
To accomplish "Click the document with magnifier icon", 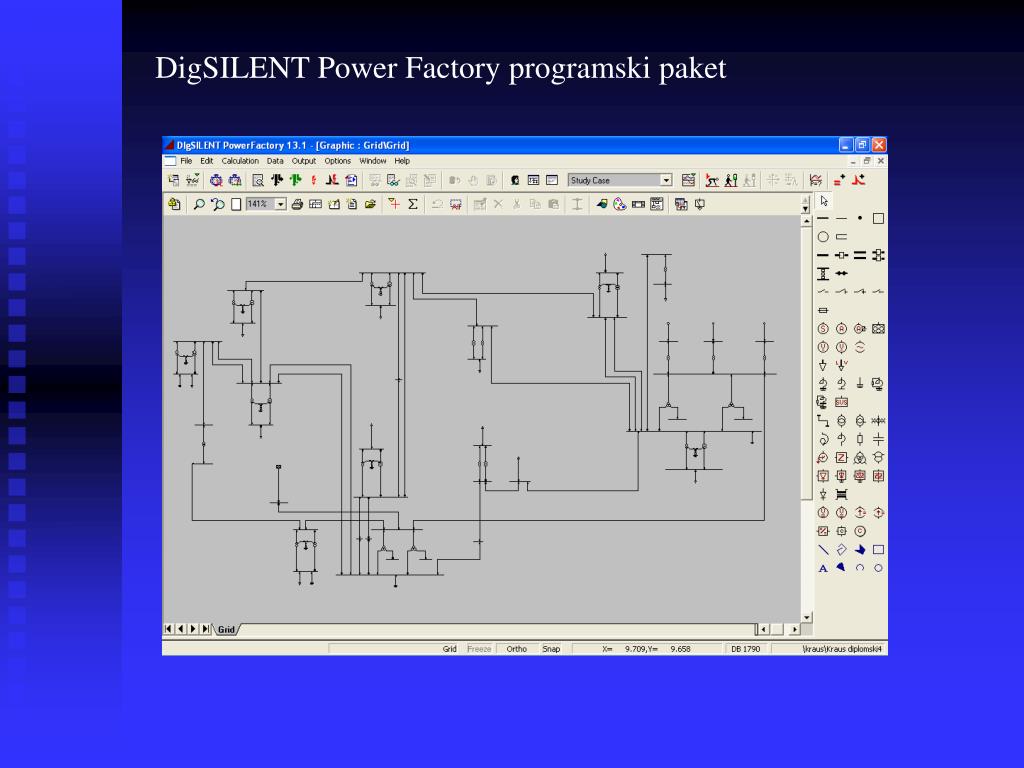I will pyautogui.click(x=258, y=180).
